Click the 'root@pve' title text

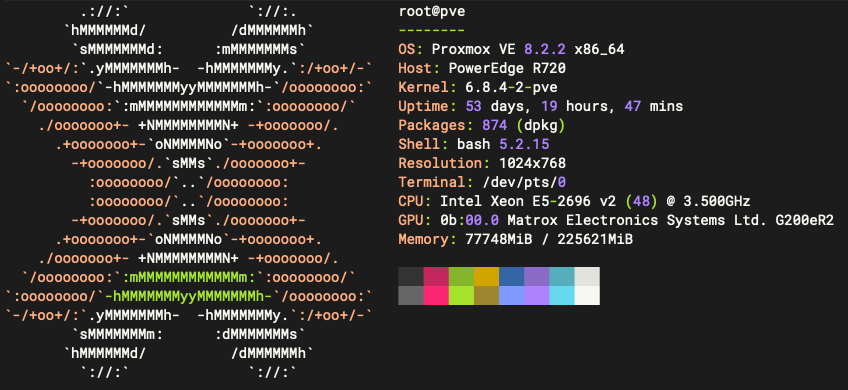point(432,11)
